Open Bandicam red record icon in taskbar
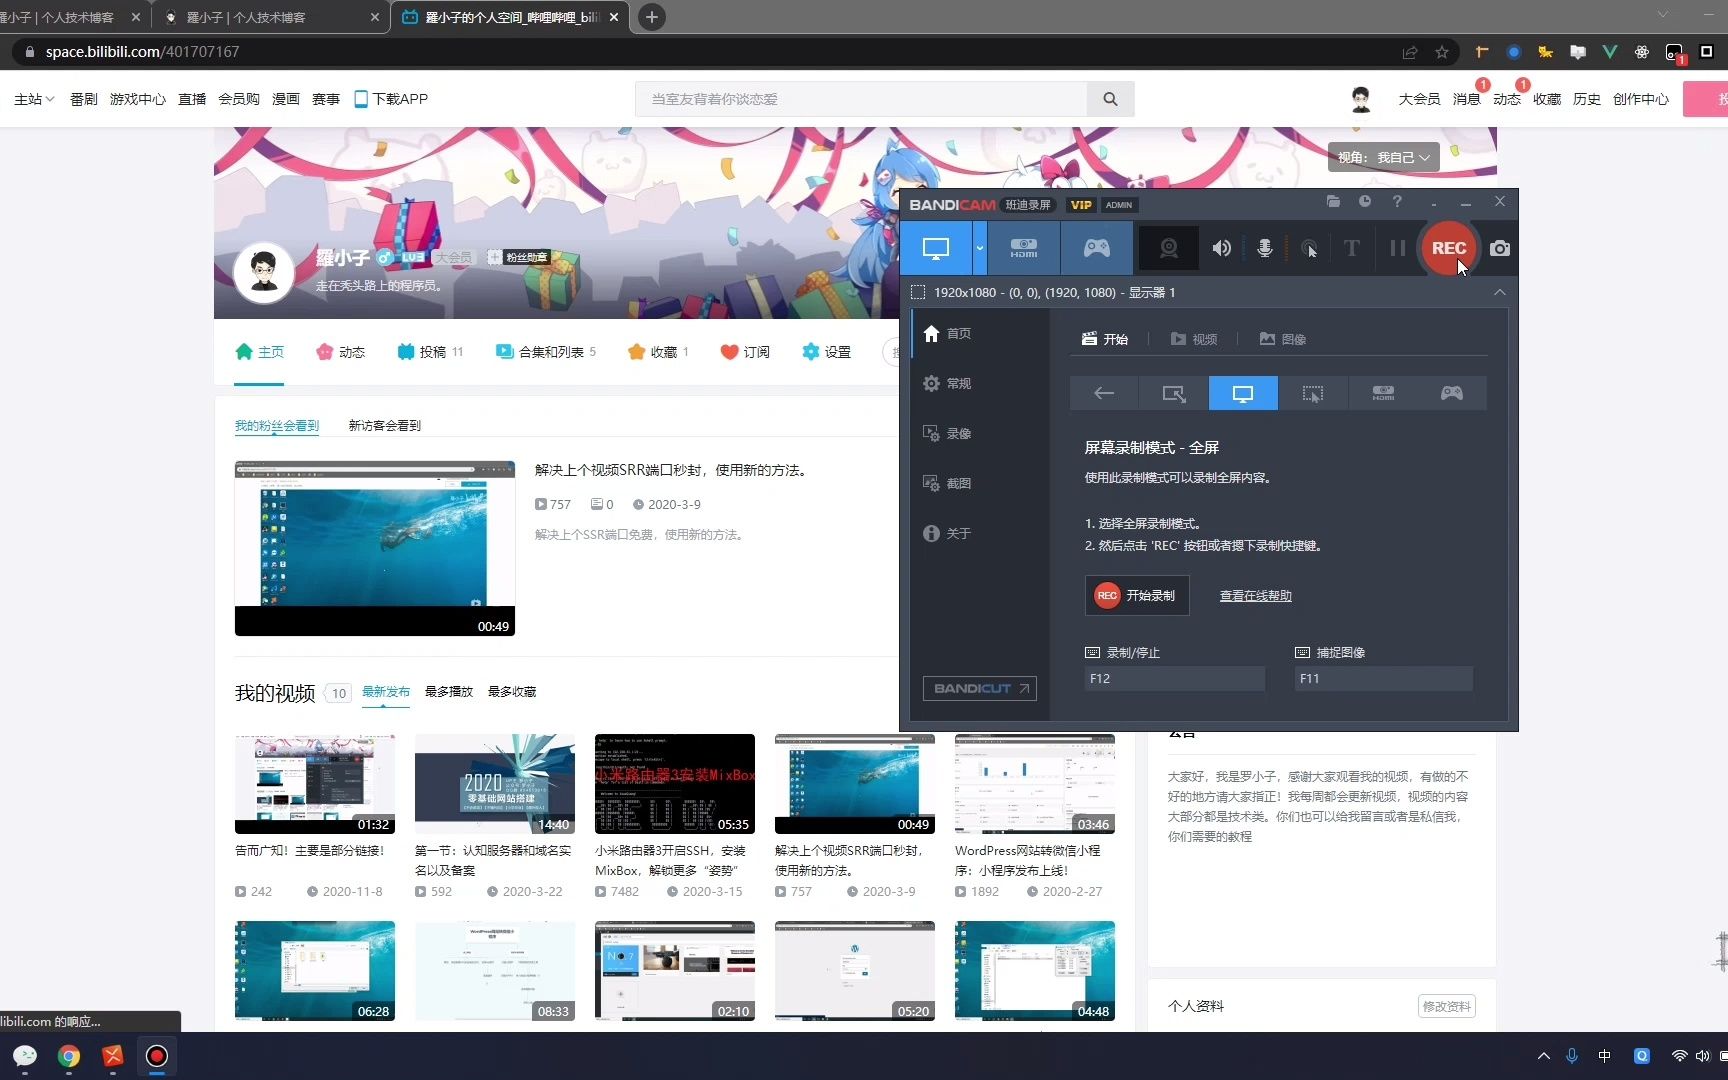This screenshot has width=1728, height=1080. (x=156, y=1056)
